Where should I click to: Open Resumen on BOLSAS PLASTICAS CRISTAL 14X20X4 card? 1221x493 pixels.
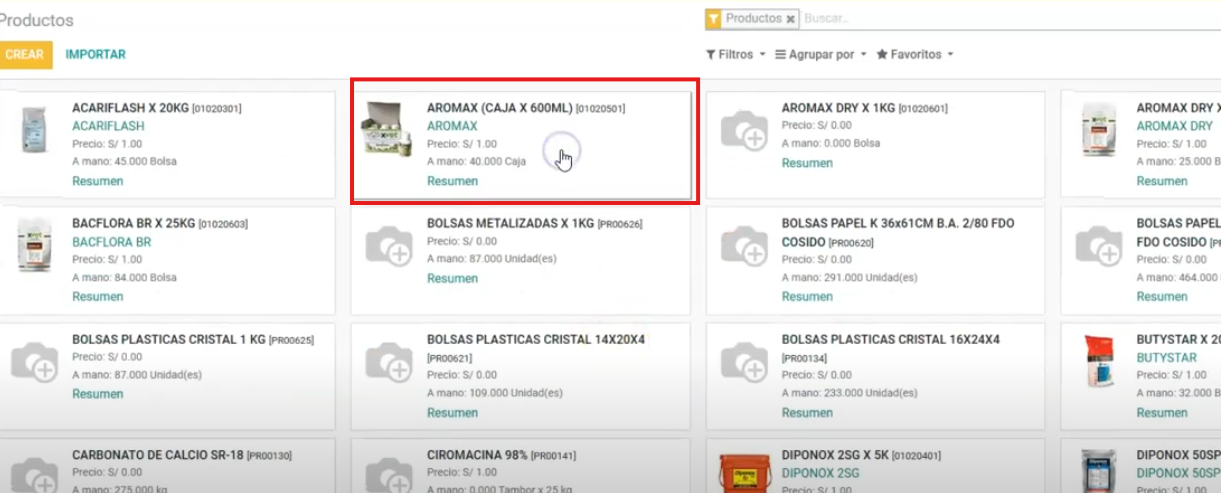452,412
